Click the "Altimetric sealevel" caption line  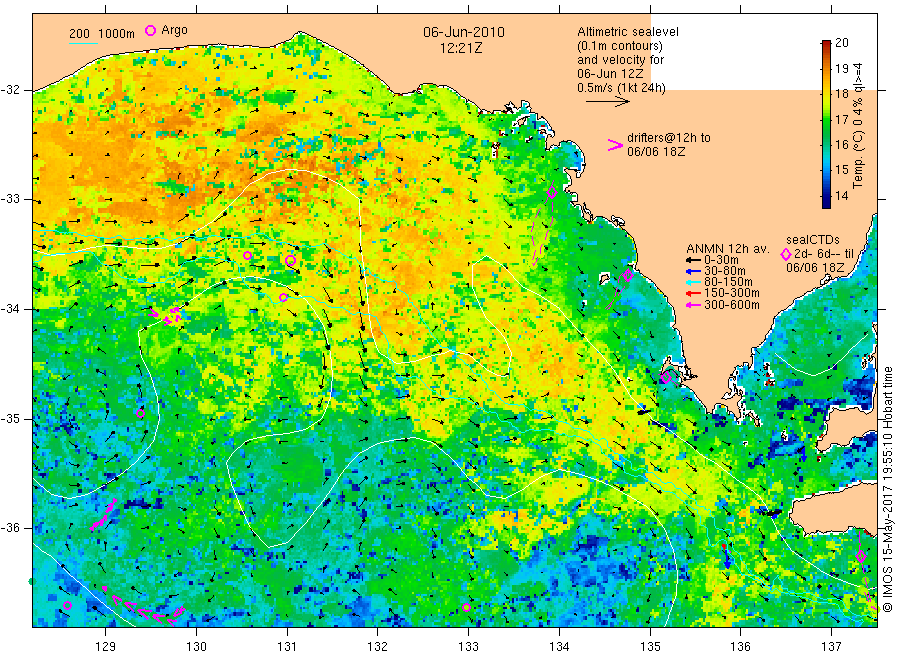click(x=628, y=32)
